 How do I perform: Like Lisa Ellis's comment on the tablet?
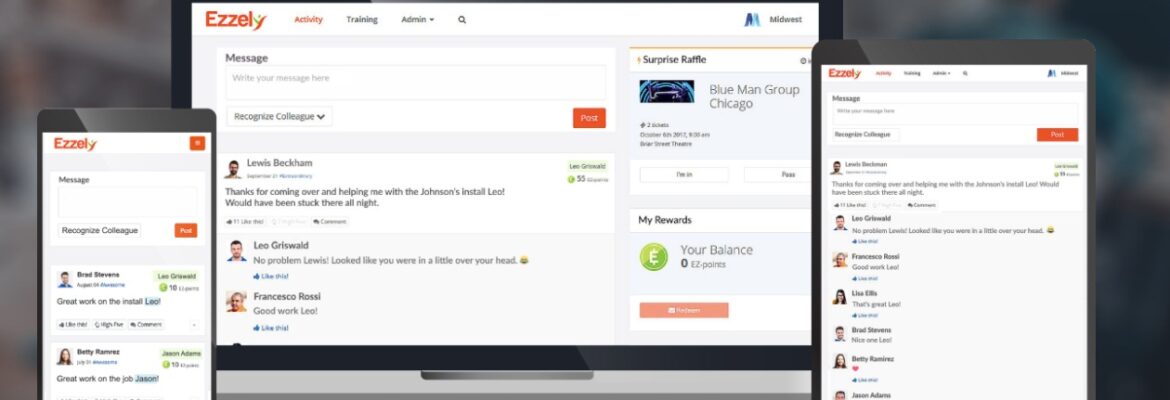click(x=866, y=316)
